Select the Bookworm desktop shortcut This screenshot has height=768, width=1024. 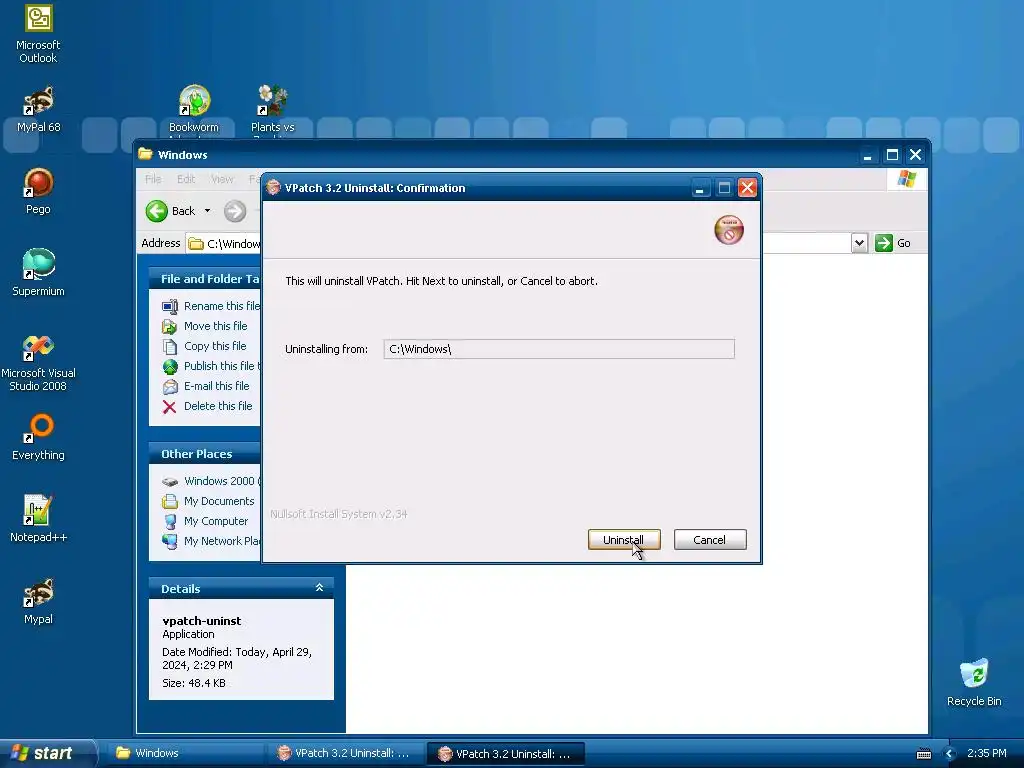194,109
